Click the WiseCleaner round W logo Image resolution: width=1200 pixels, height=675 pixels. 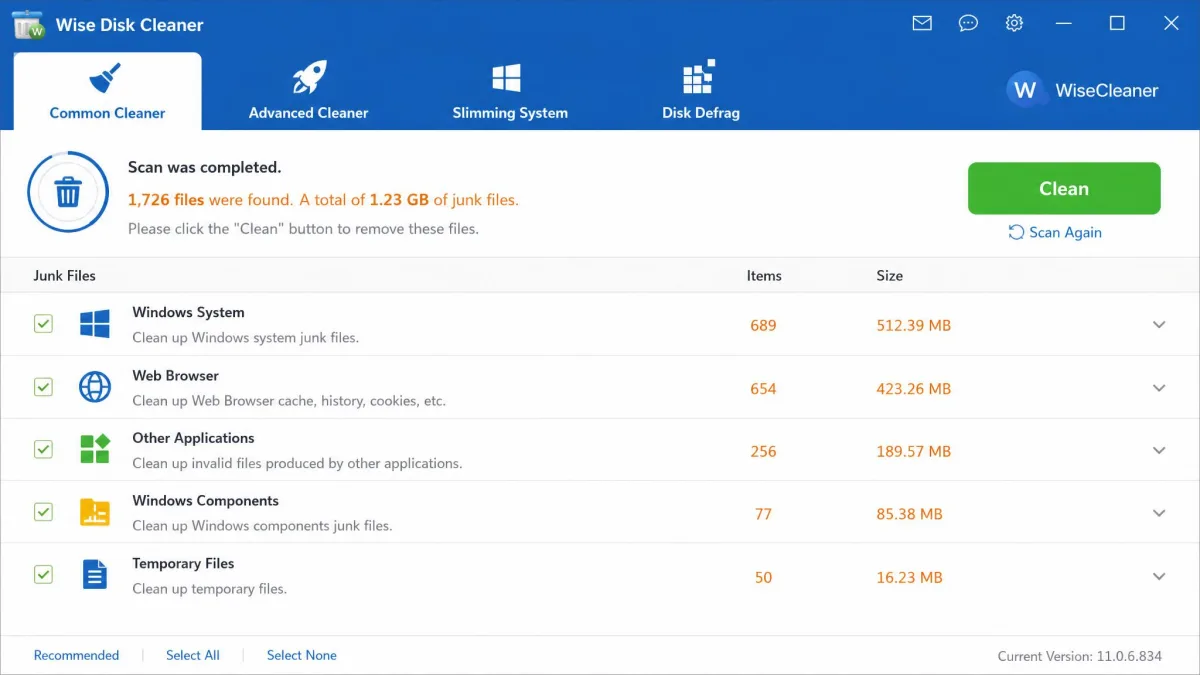point(1025,90)
